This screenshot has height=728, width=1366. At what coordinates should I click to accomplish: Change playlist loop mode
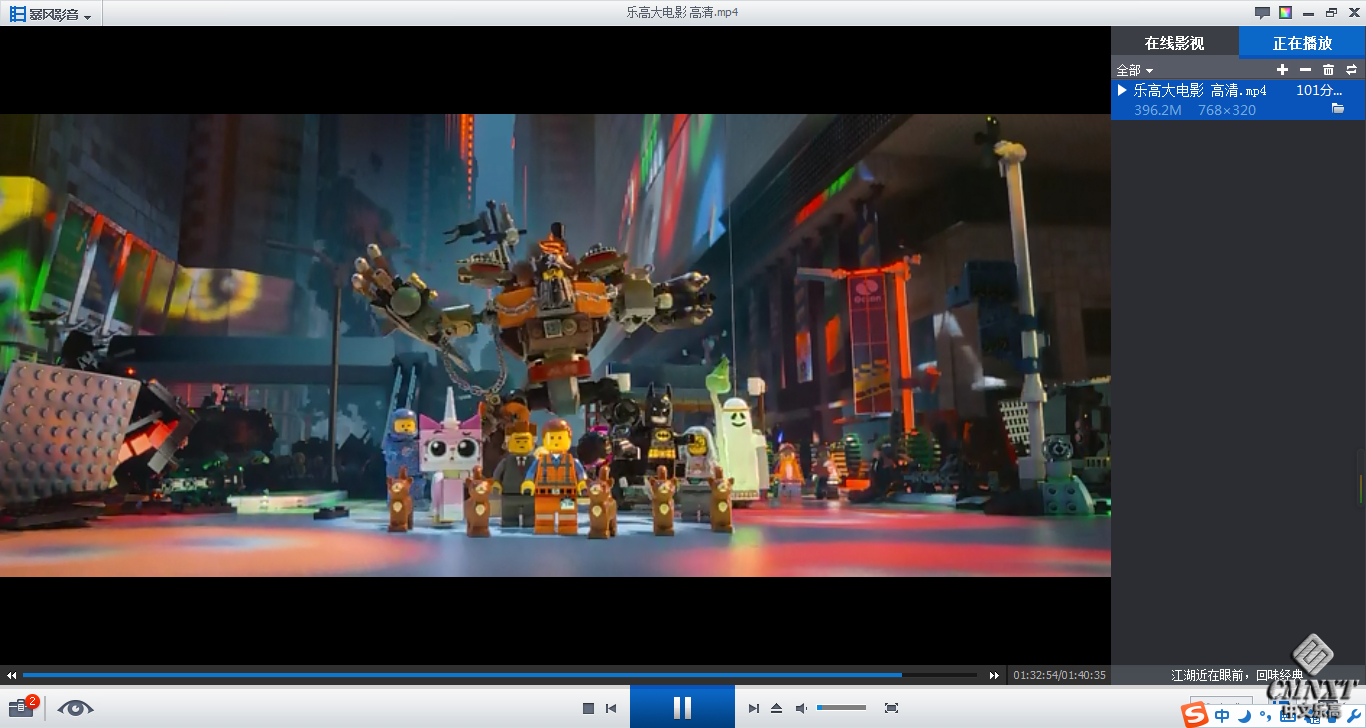point(1351,69)
